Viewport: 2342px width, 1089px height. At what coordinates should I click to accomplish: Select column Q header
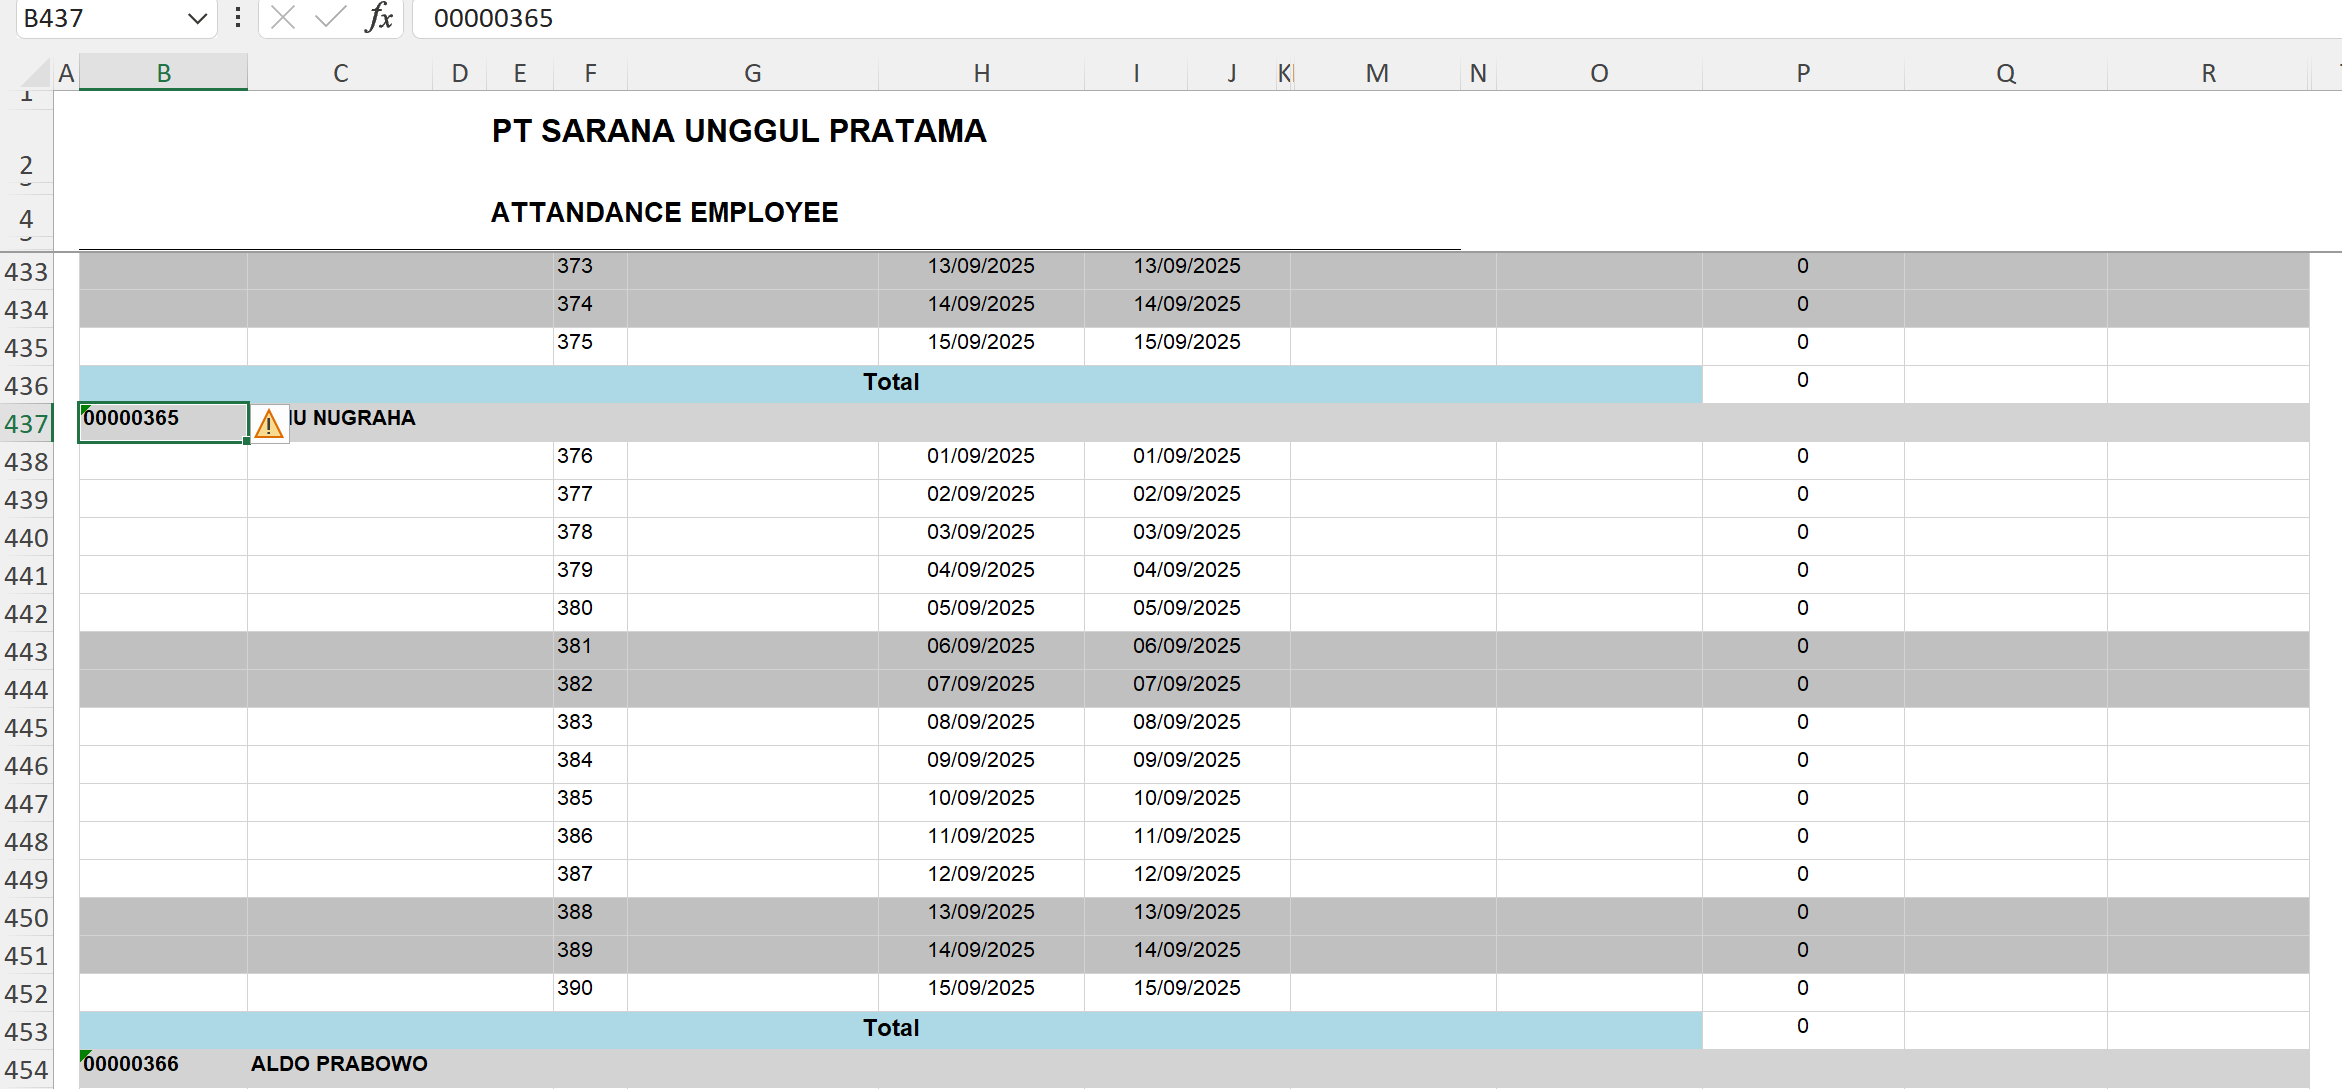[2006, 73]
